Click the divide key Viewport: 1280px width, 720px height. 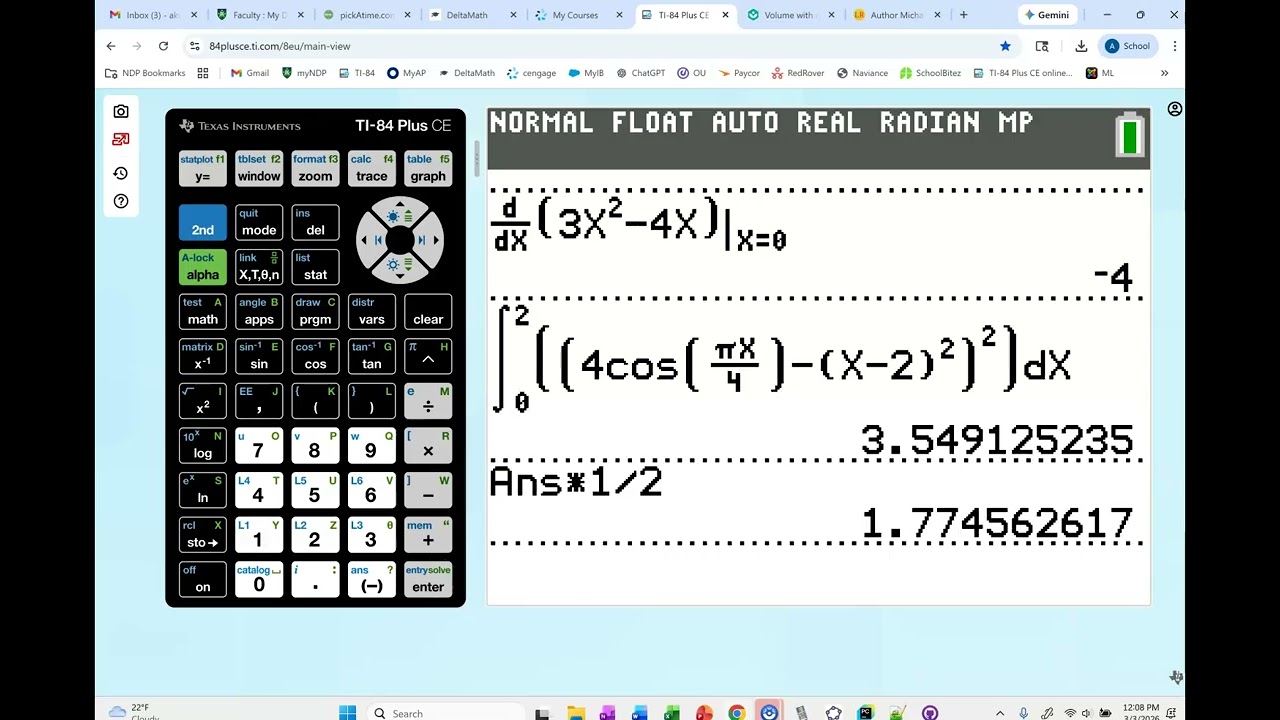pos(428,401)
